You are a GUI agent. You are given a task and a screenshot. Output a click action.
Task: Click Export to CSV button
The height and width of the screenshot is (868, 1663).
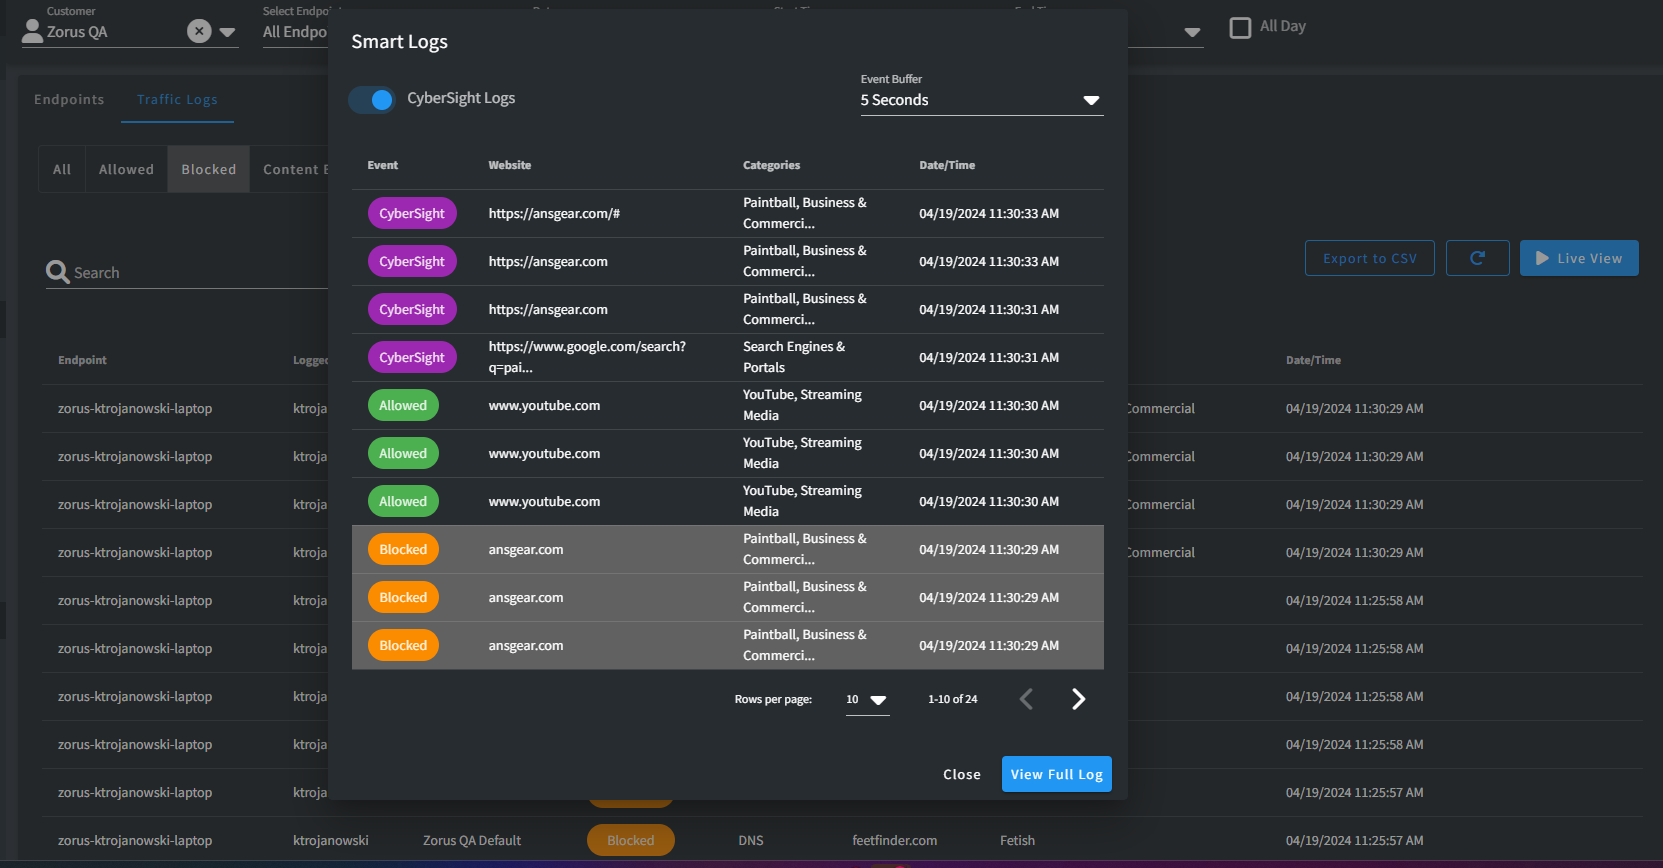[x=1369, y=258]
